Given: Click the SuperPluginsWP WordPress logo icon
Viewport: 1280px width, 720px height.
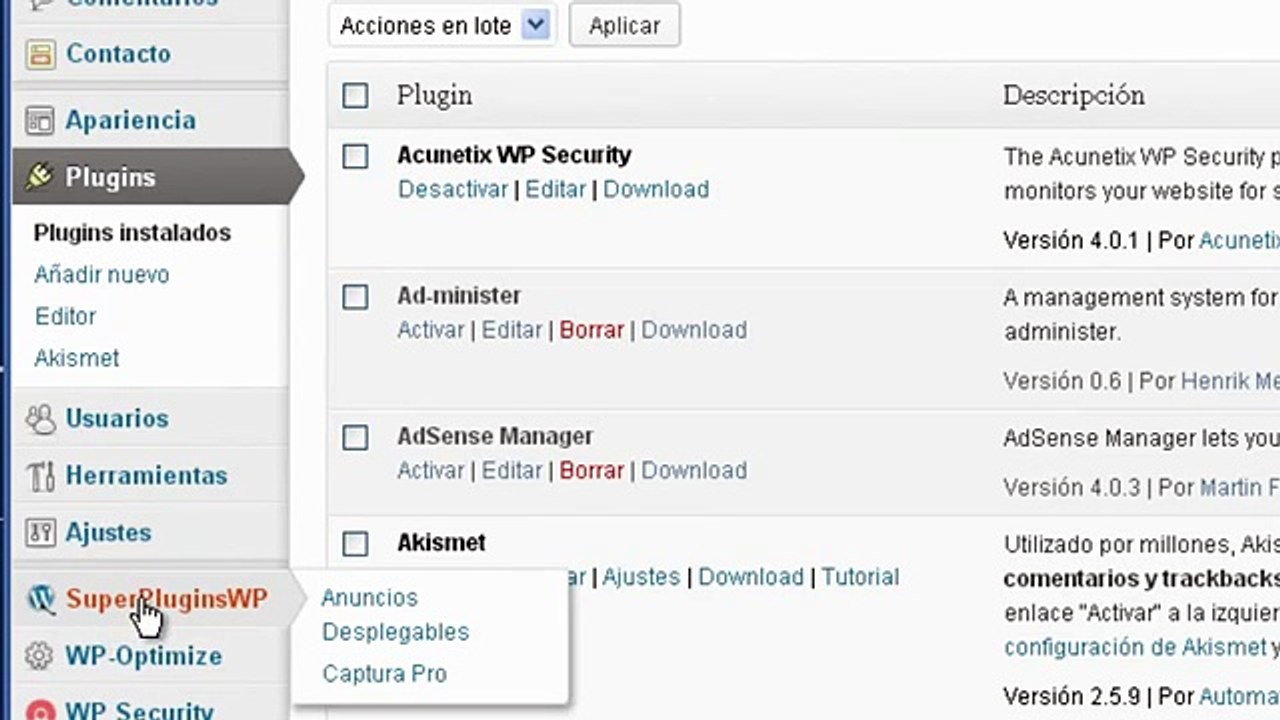Looking at the screenshot, I should [x=40, y=599].
